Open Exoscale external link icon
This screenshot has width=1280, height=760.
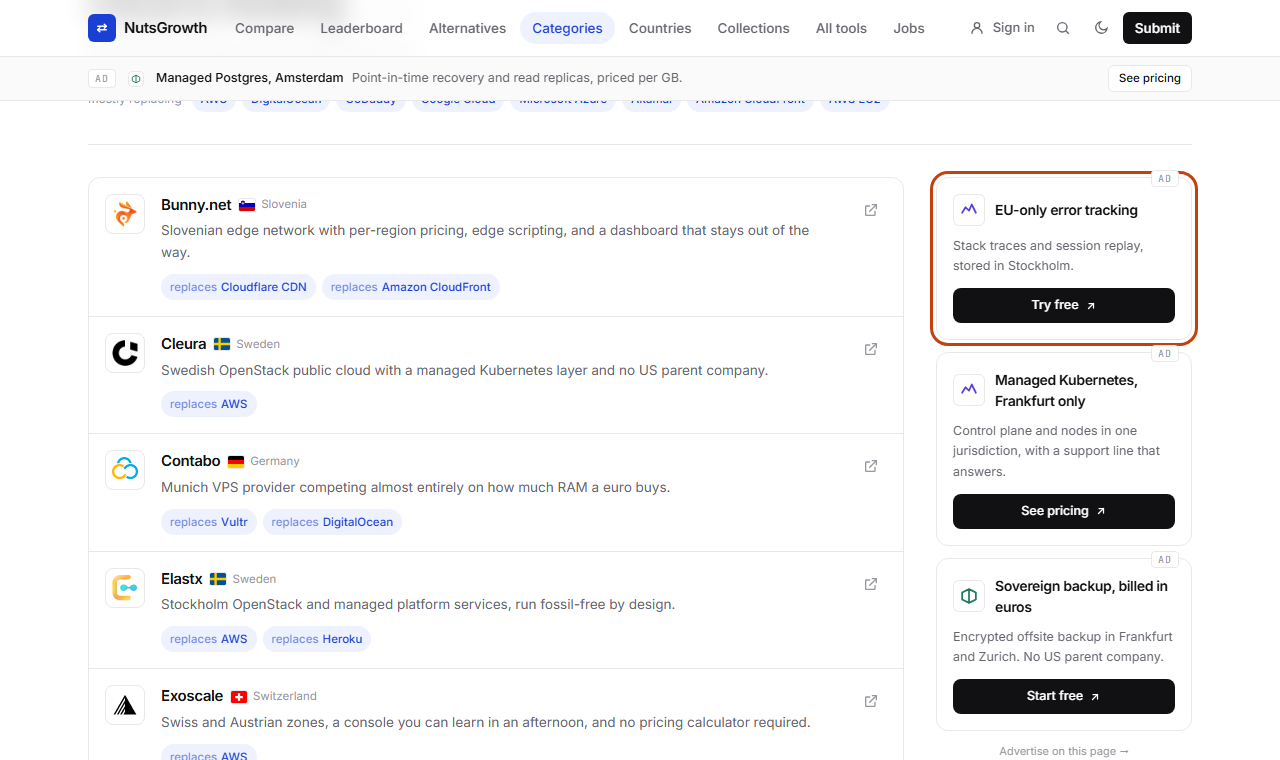(871, 701)
